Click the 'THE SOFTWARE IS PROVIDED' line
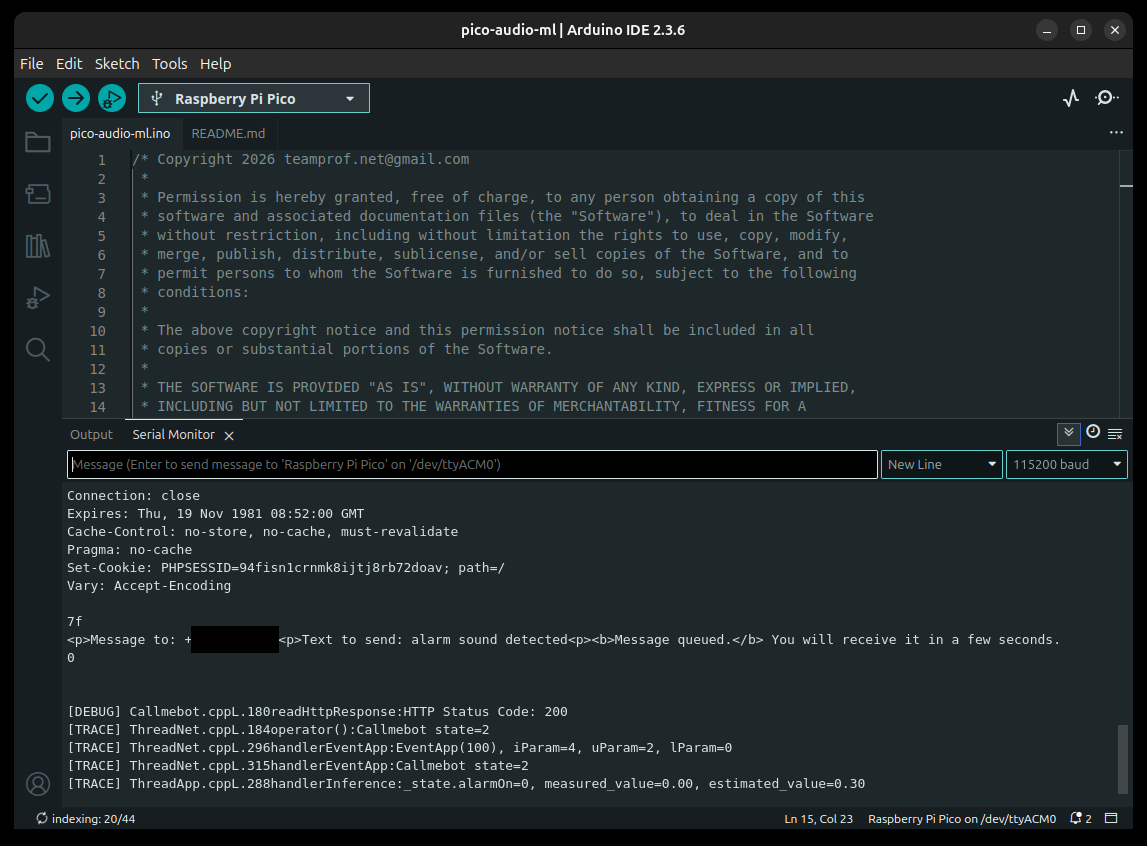Screen dimensions: 1147x846 498,388
